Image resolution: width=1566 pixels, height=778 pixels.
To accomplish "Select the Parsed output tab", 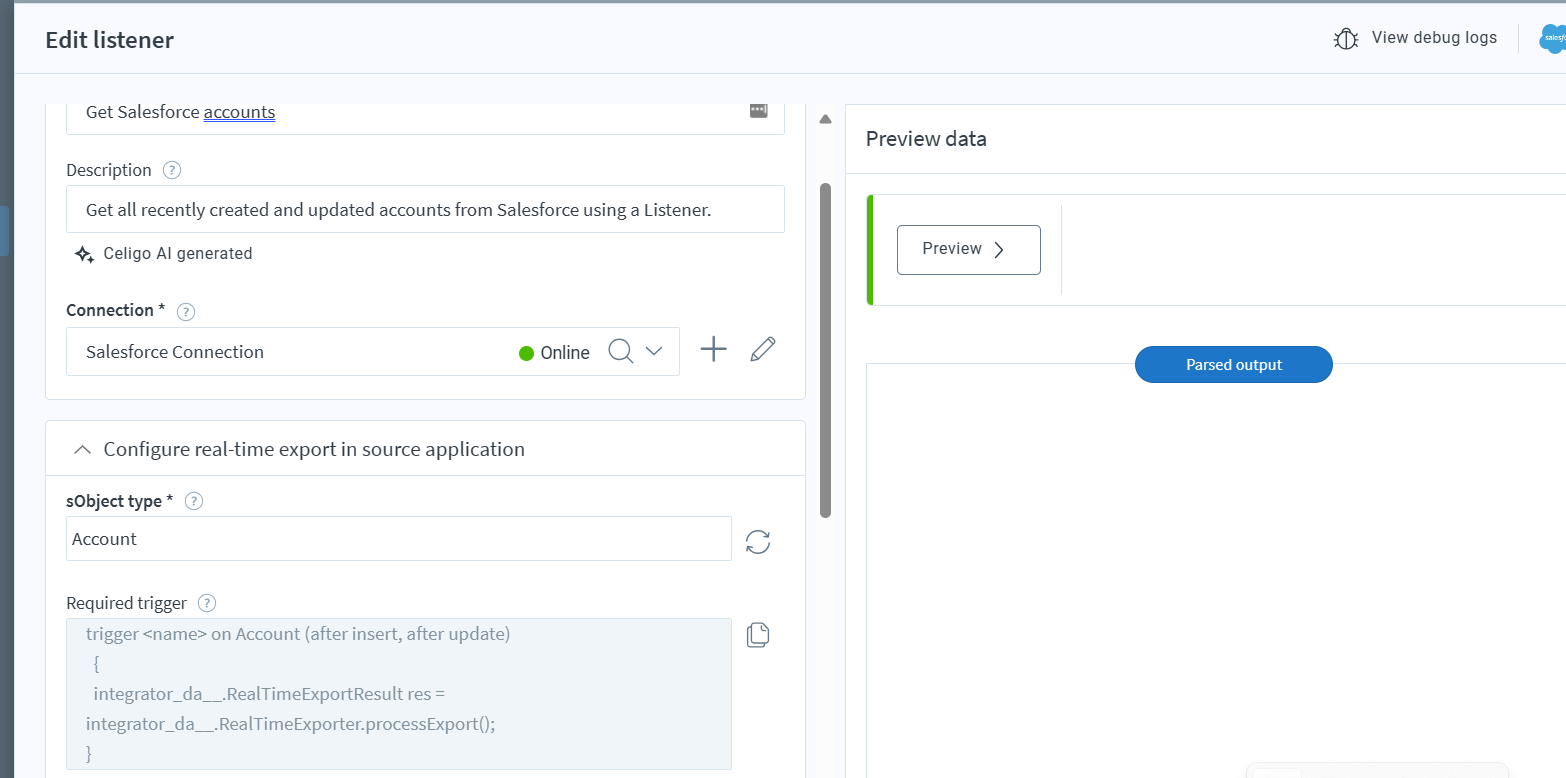I will (1233, 365).
